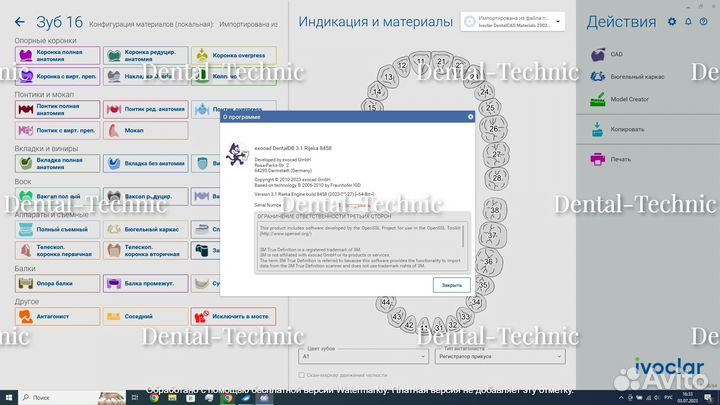Image resolution: width=720 pixels, height=405 pixels.
Task: Open the help question mark icon
Action: 703,22
